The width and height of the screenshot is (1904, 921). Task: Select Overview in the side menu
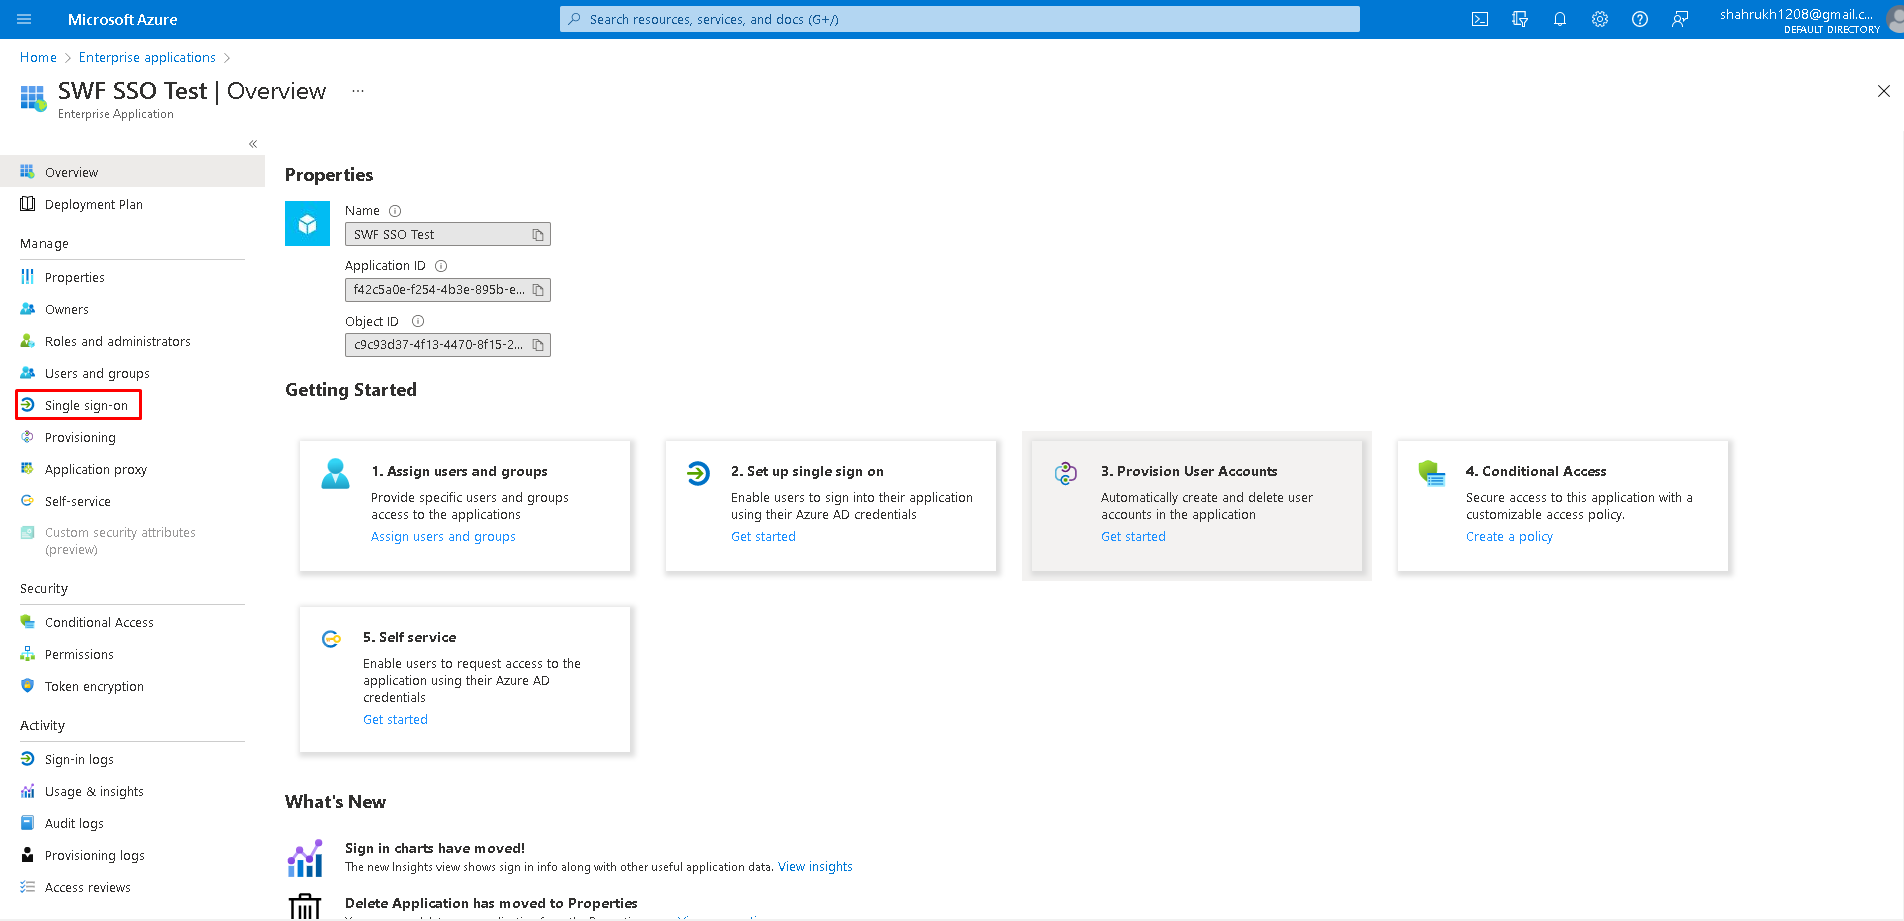pos(132,172)
